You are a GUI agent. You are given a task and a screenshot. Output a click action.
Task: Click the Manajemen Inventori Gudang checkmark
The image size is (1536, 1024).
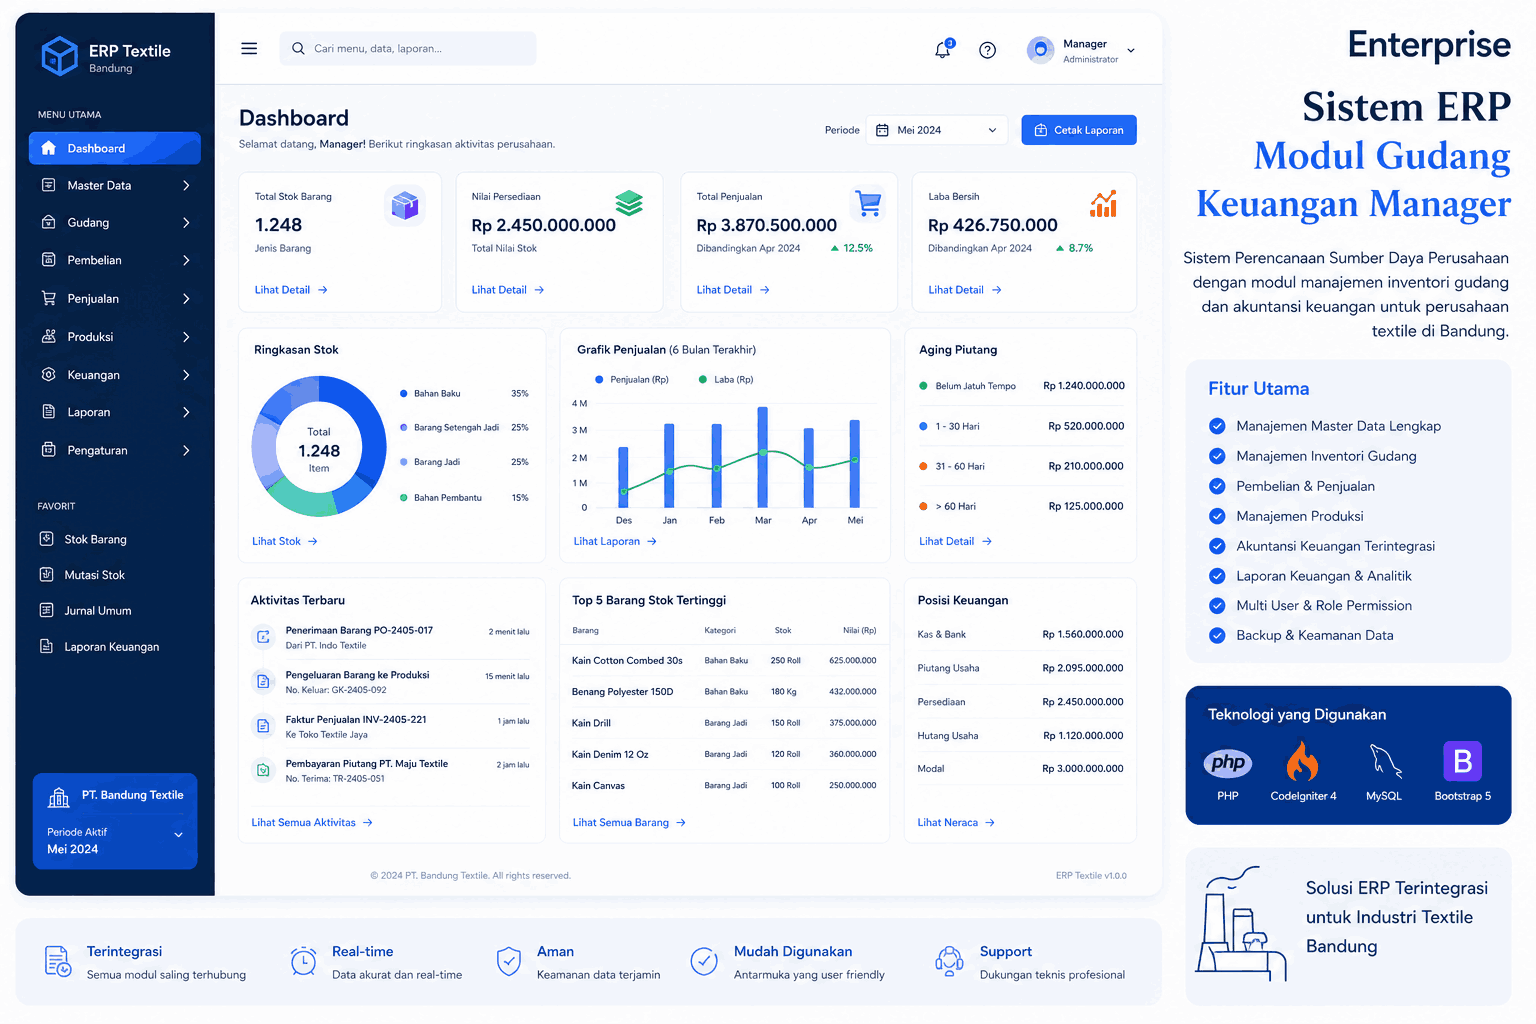point(1217,456)
